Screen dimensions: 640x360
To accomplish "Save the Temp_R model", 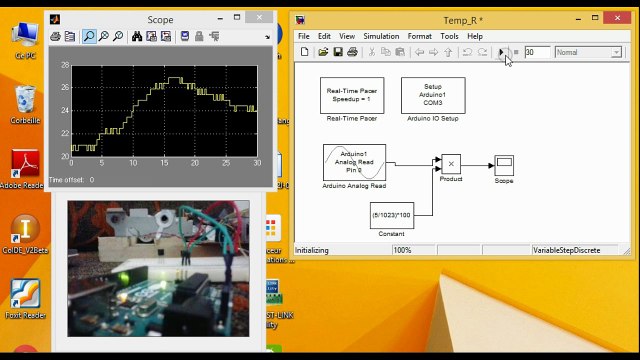I will pos(338,52).
